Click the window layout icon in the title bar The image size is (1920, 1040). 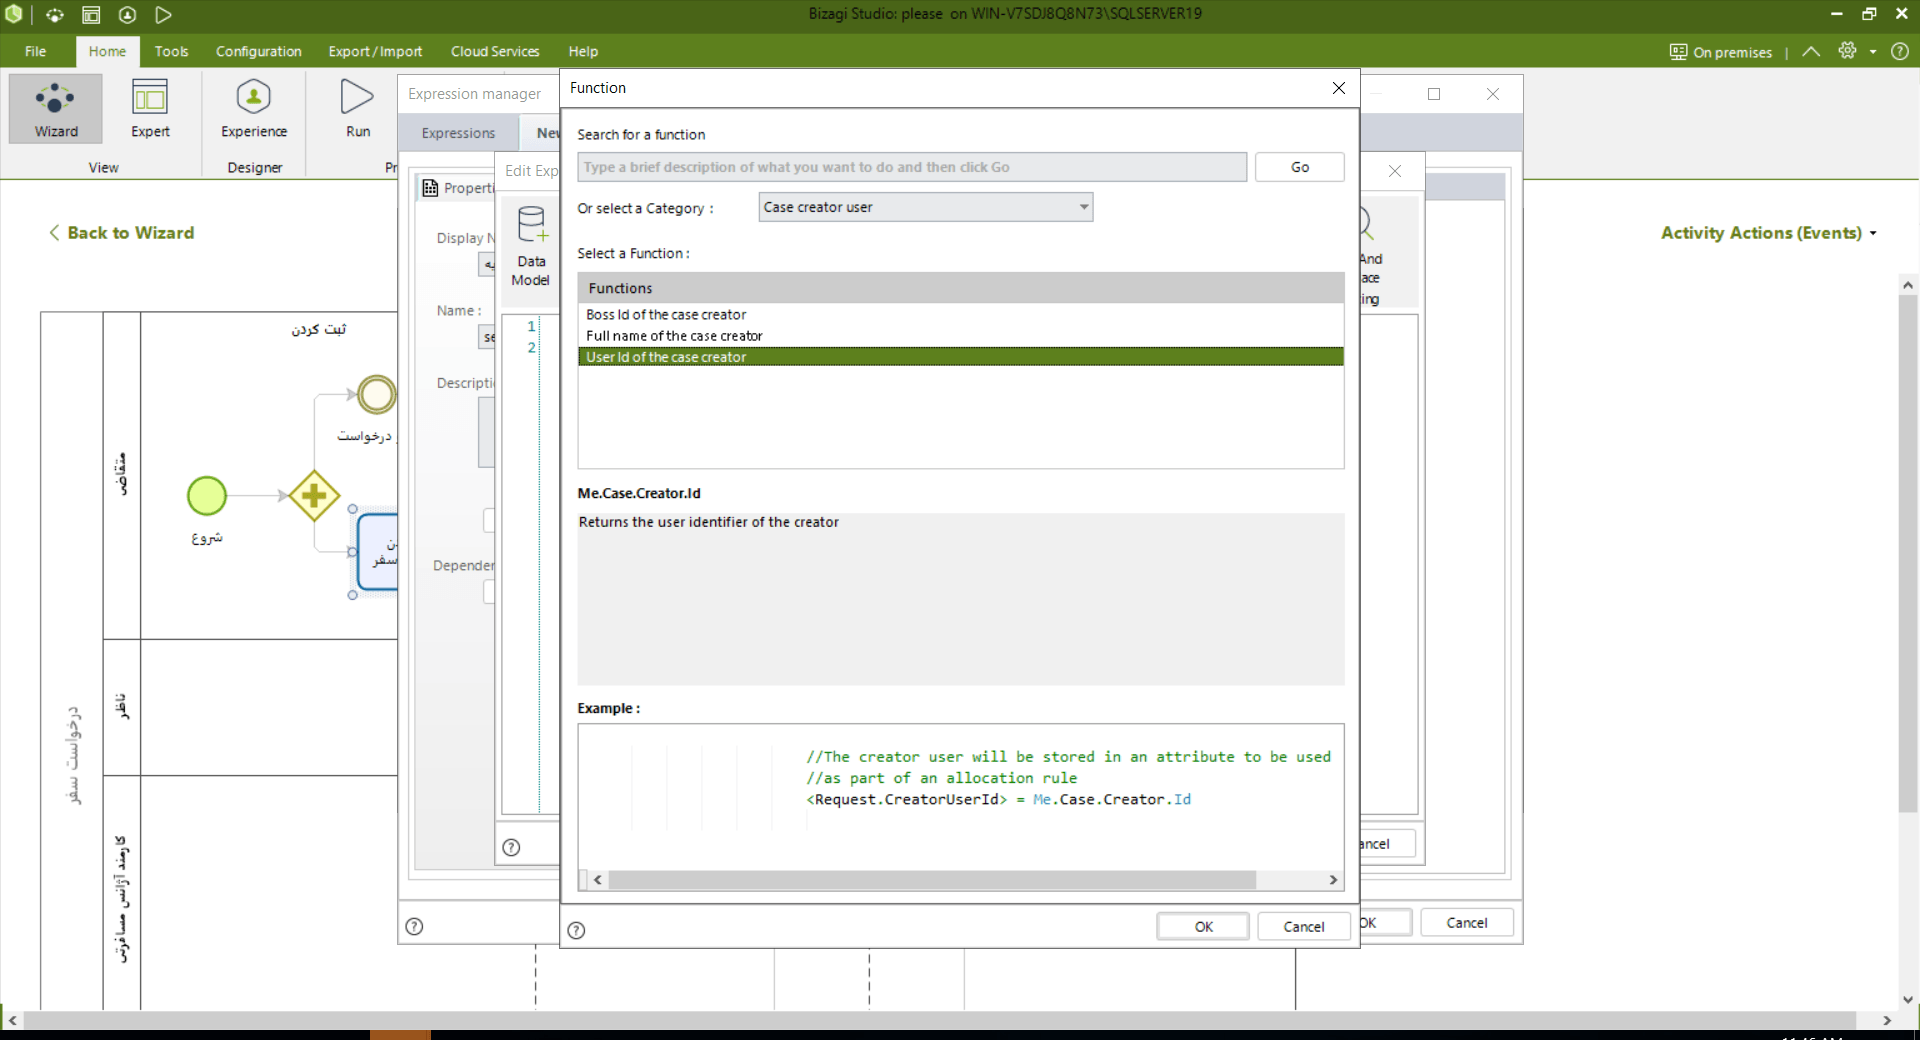[x=91, y=14]
